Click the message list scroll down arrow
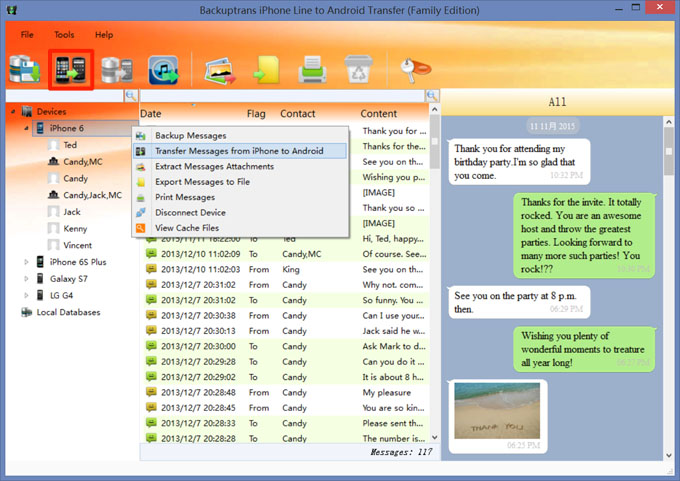Image resolution: width=680 pixels, height=481 pixels. pos(435,438)
